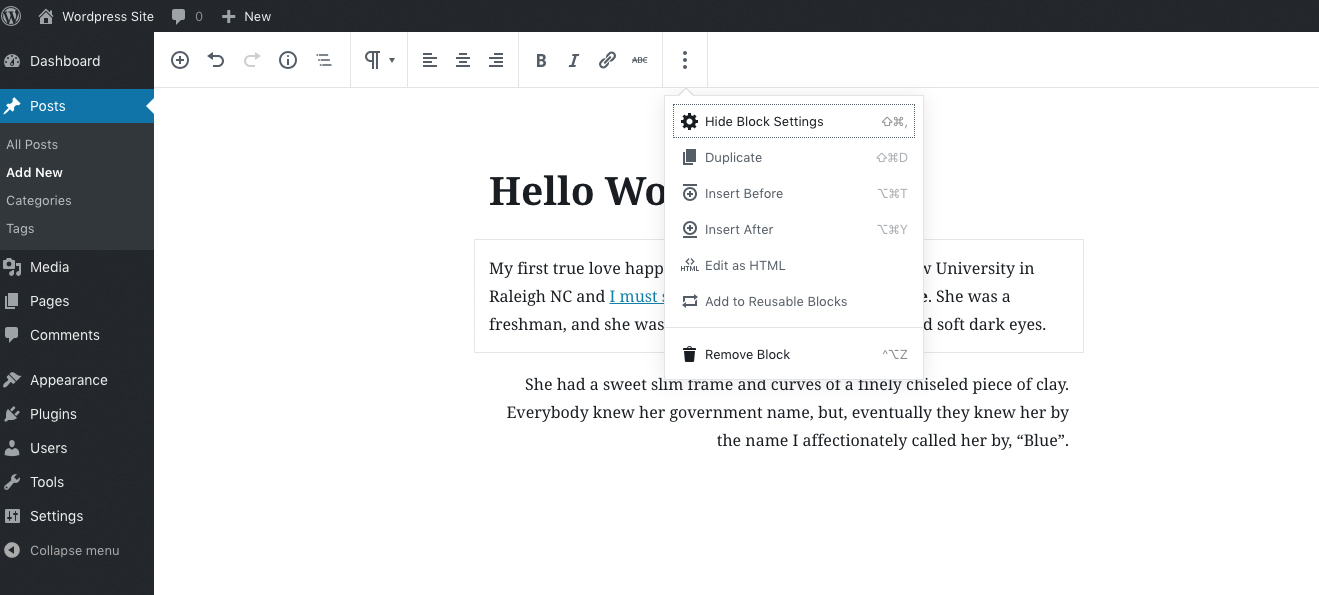The height and width of the screenshot is (595, 1319).
Task: Open Comments in the sidebar
Action: point(77,335)
